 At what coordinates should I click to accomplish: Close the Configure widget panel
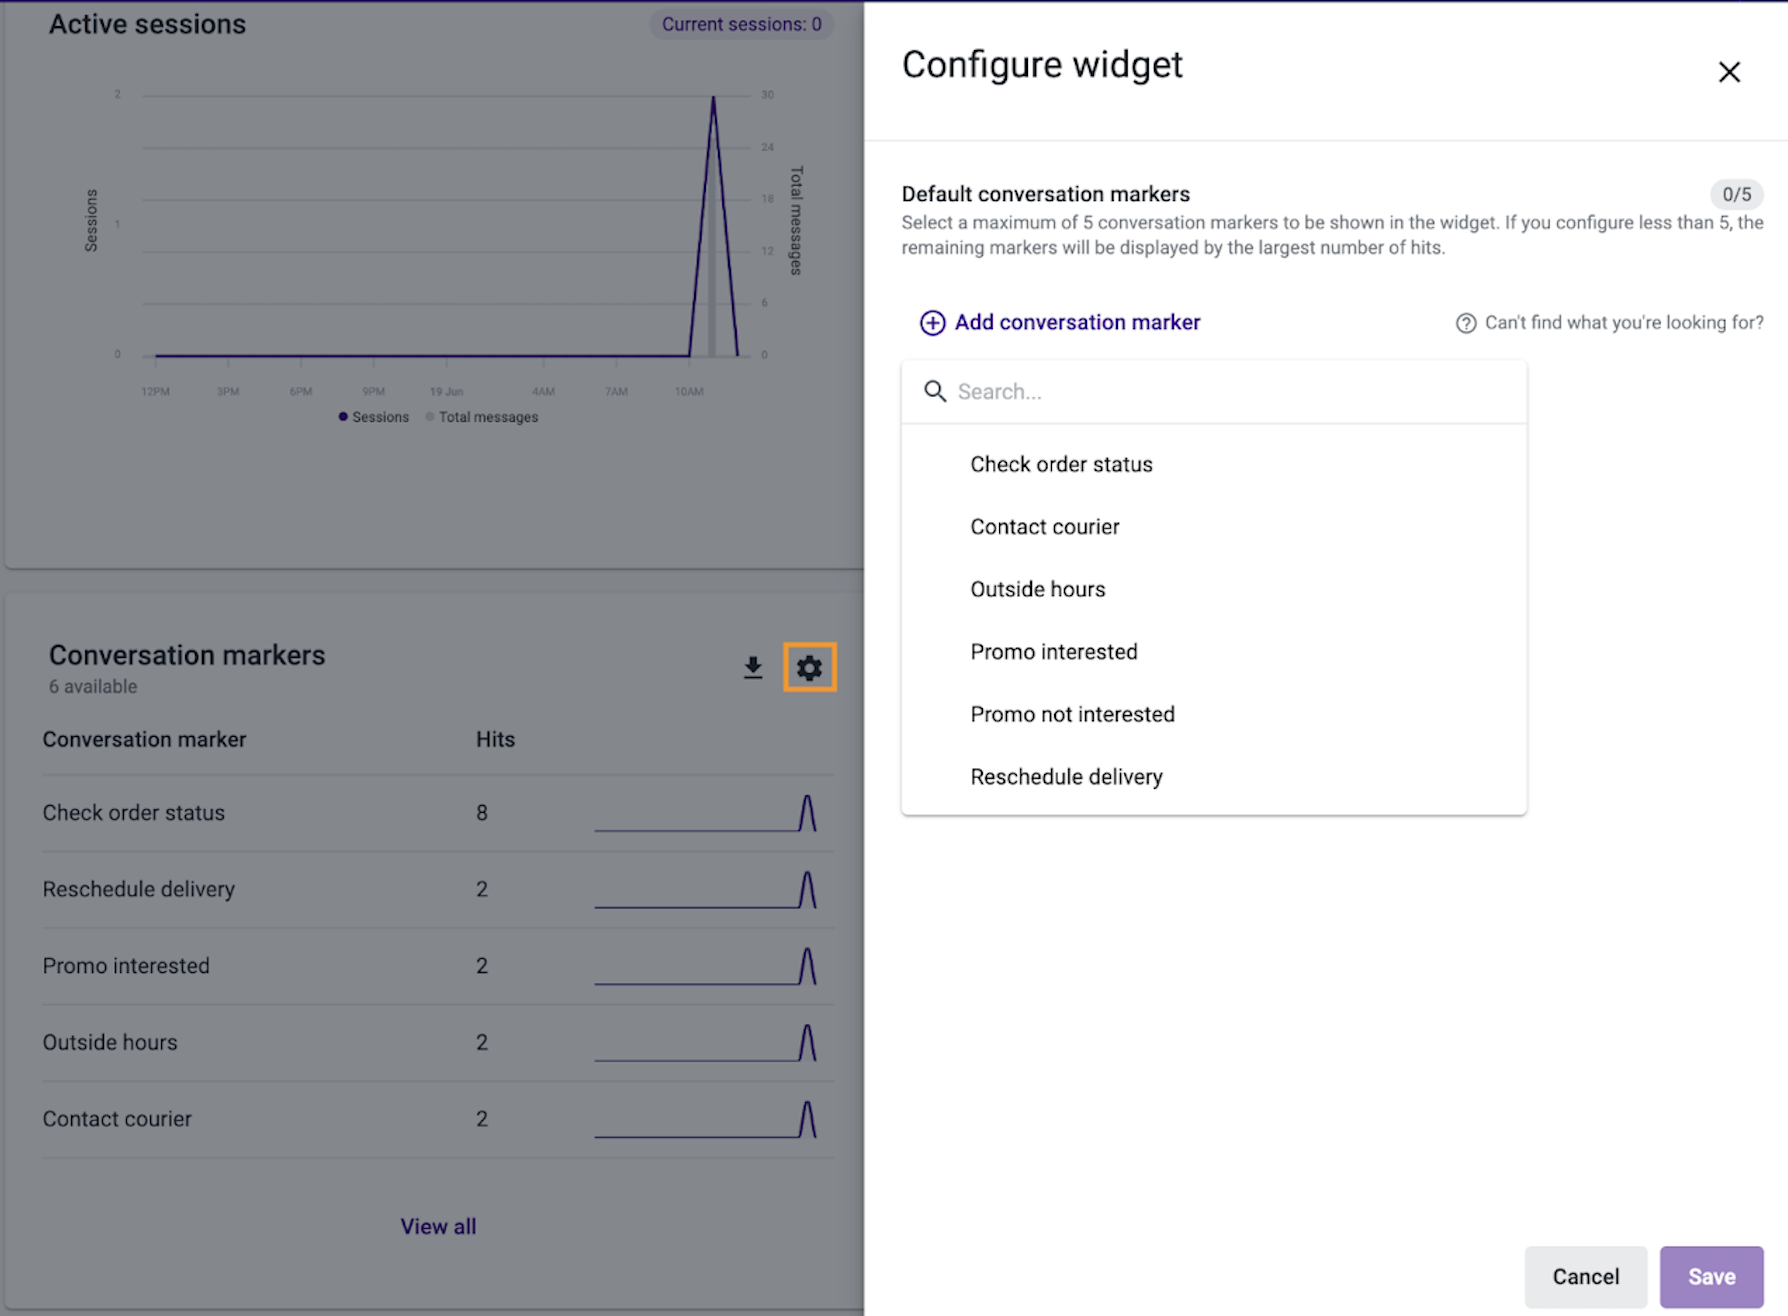click(1729, 72)
